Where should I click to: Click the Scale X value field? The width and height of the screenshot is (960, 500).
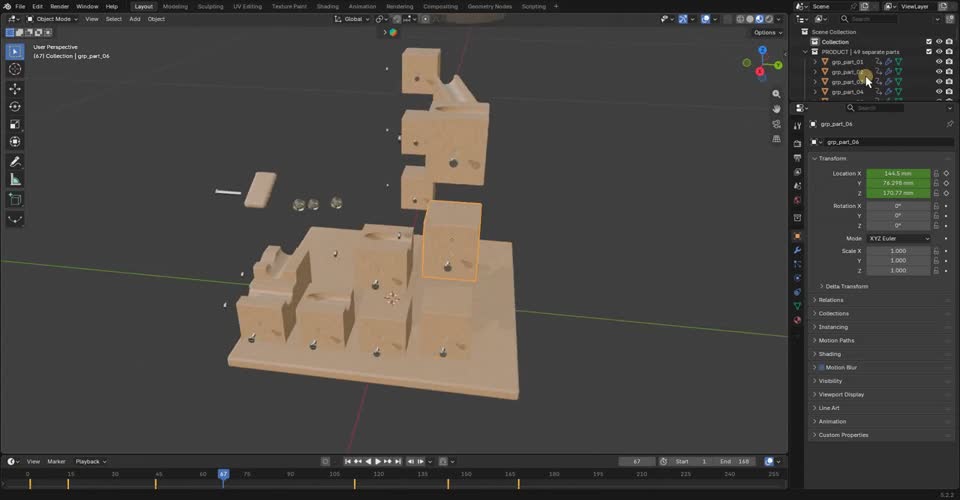point(898,251)
